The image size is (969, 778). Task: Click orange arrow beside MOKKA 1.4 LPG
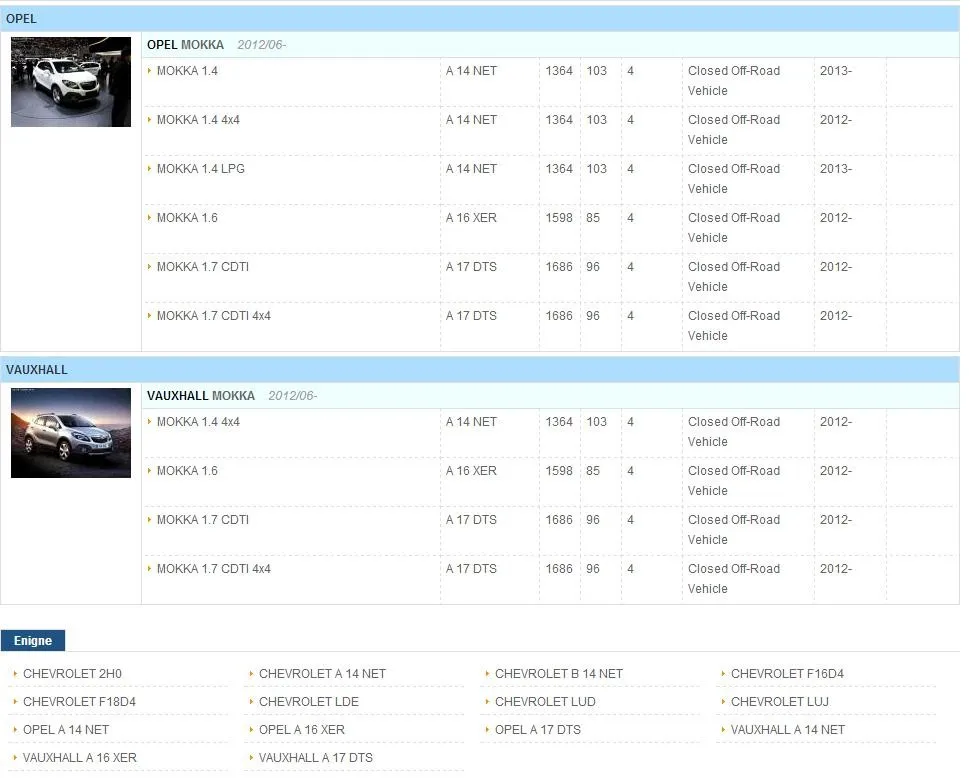[x=149, y=169]
